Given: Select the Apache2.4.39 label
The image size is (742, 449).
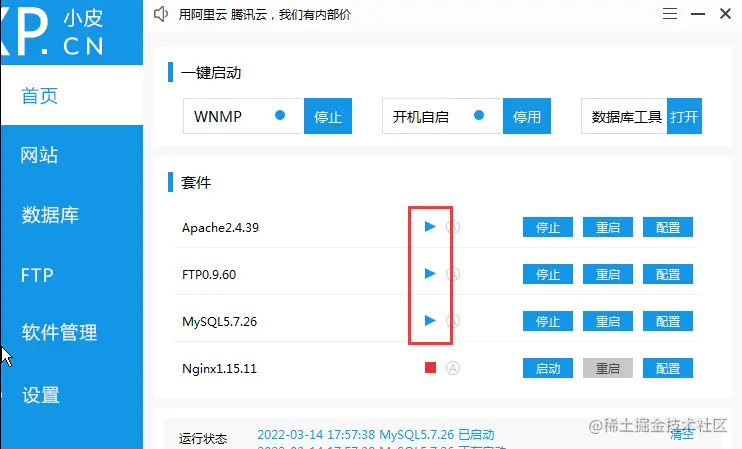Looking at the screenshot, I should [221, 228].
